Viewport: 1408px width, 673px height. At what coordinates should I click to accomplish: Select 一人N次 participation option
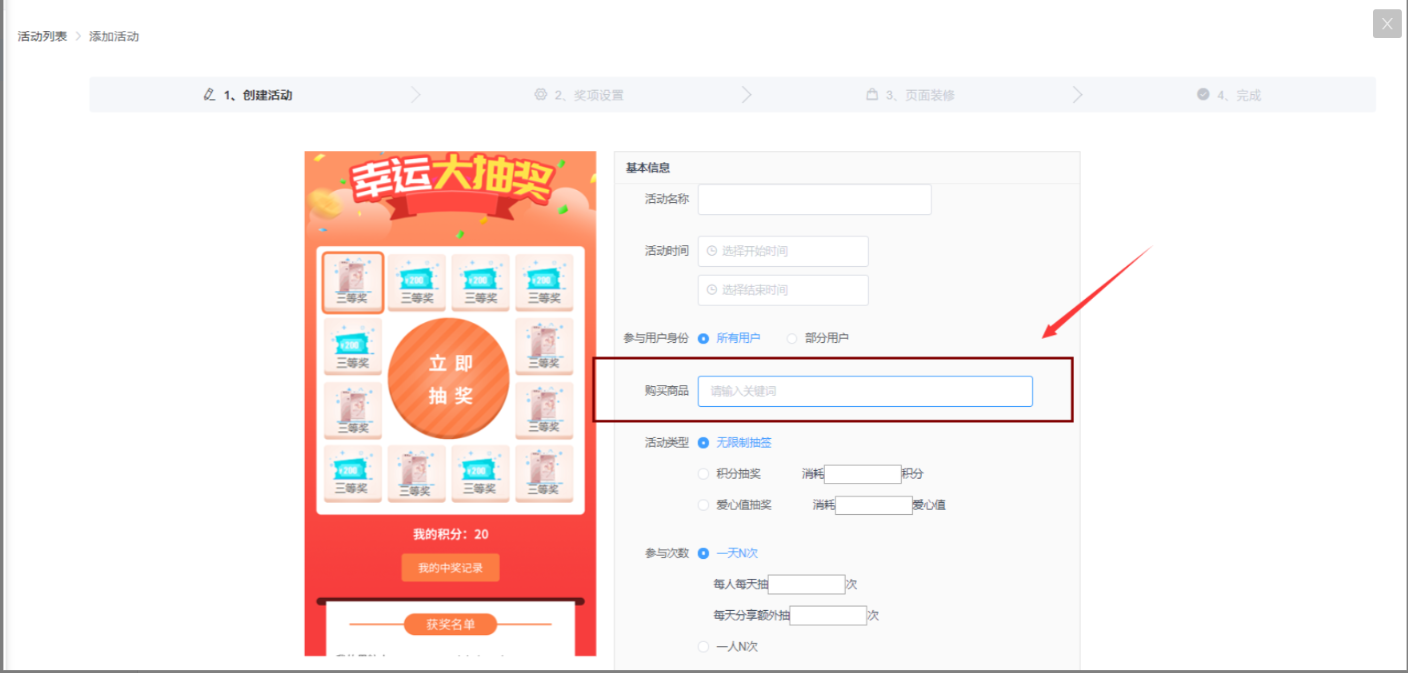coord(704,647)
